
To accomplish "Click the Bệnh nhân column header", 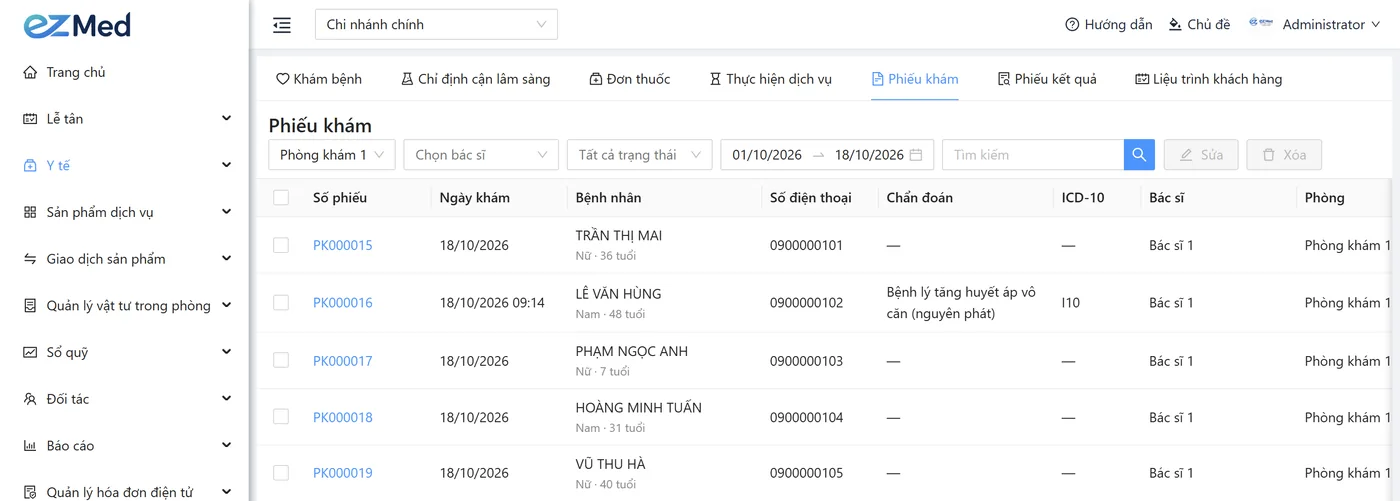I will (x=608, y=198).
